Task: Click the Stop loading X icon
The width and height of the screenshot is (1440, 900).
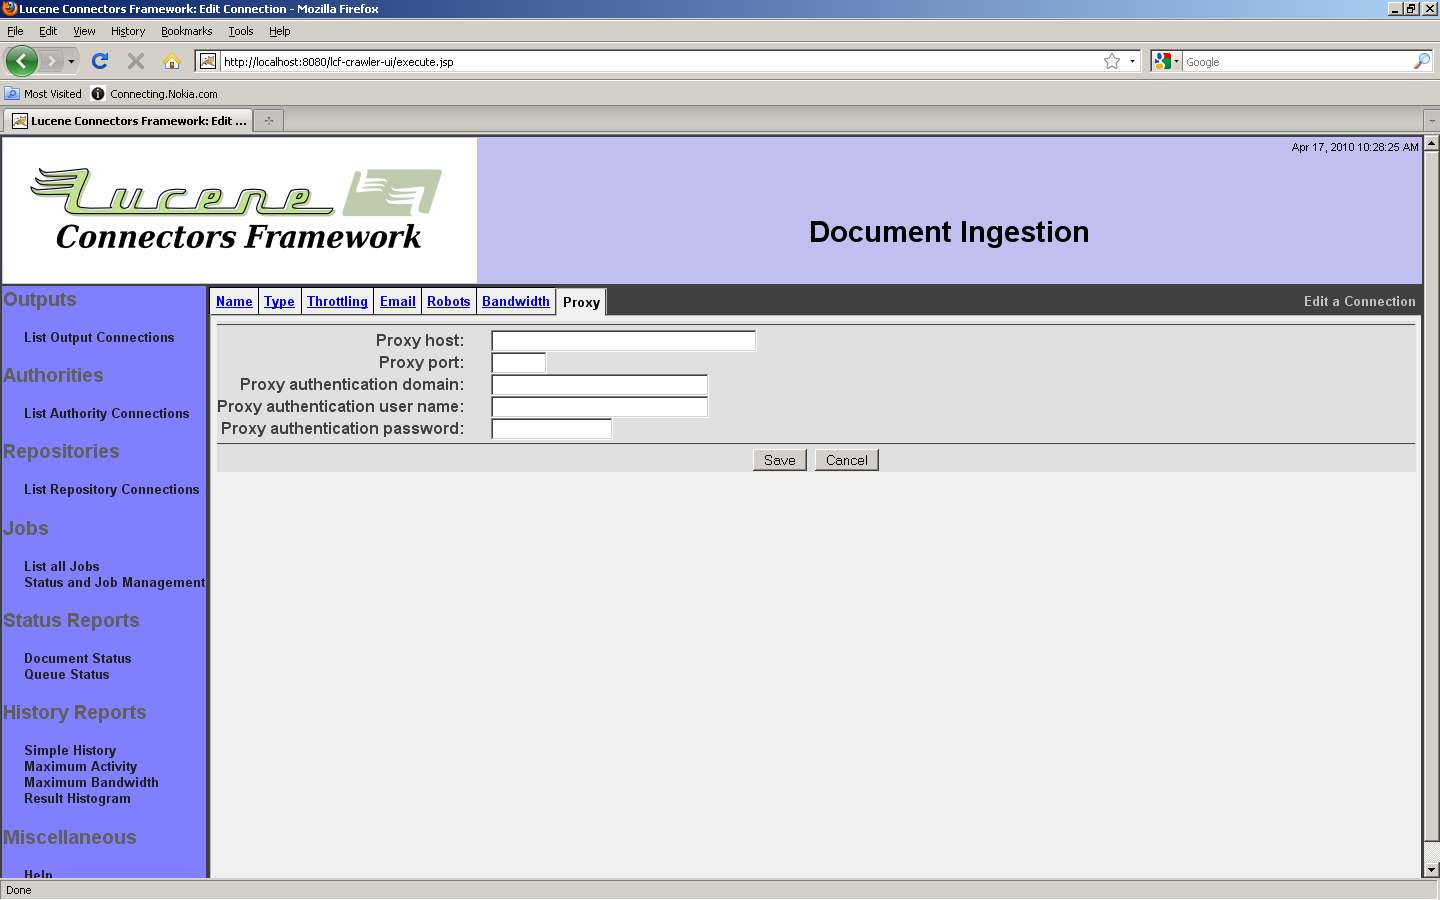Action: 136,61
